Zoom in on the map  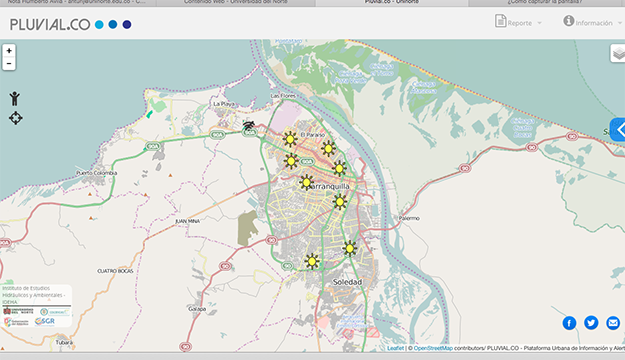(x=9, y=51)
